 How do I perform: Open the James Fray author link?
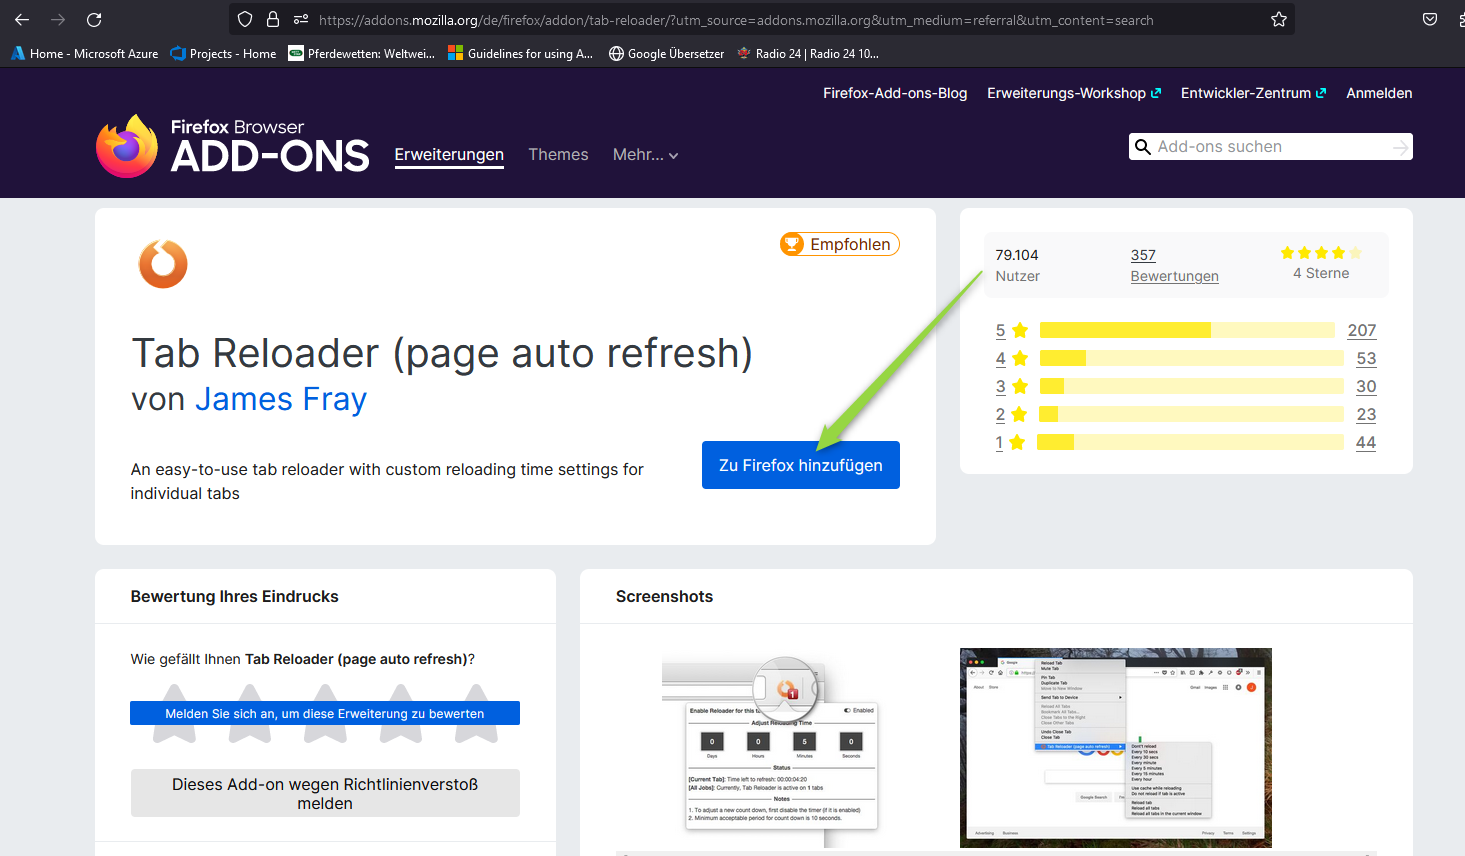(281, 399)
